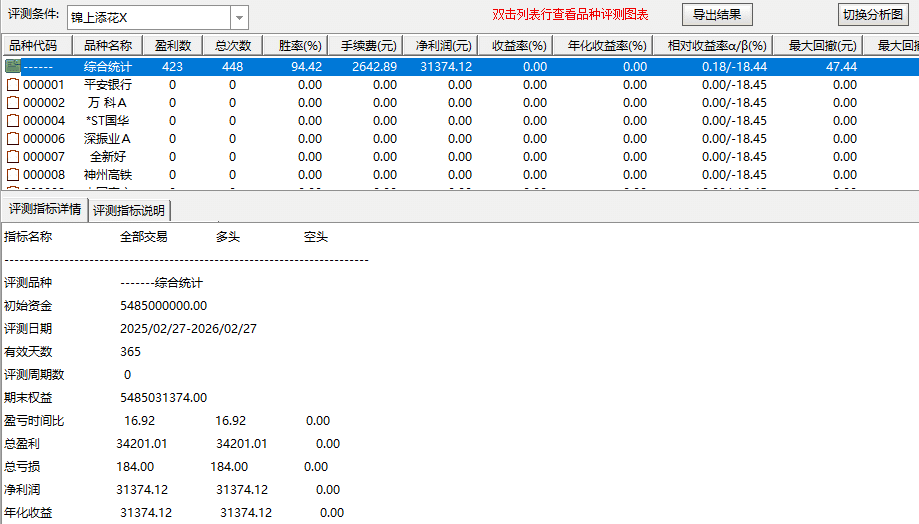919x524 pixels.
Task: Select the checkbox for 000007 全新好
Action: pos(13,157)
